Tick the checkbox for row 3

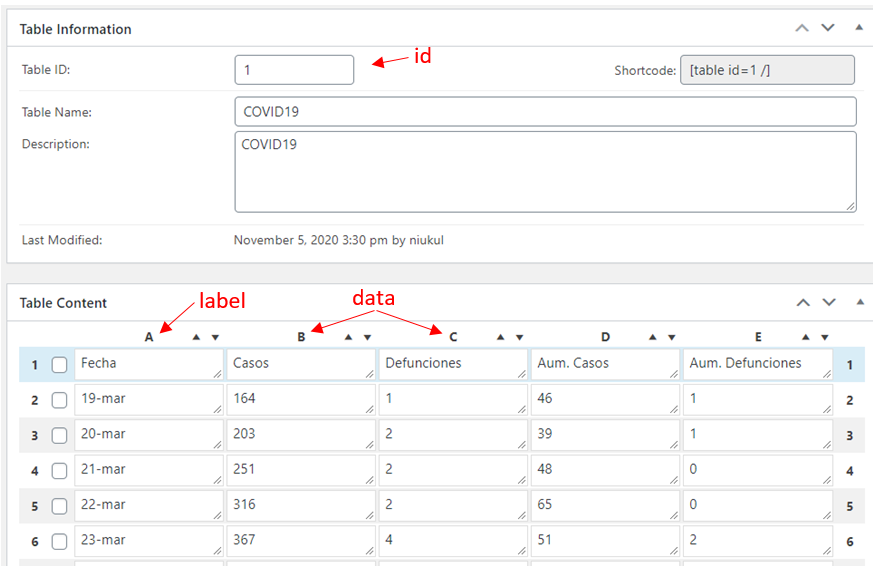(60, 435)
